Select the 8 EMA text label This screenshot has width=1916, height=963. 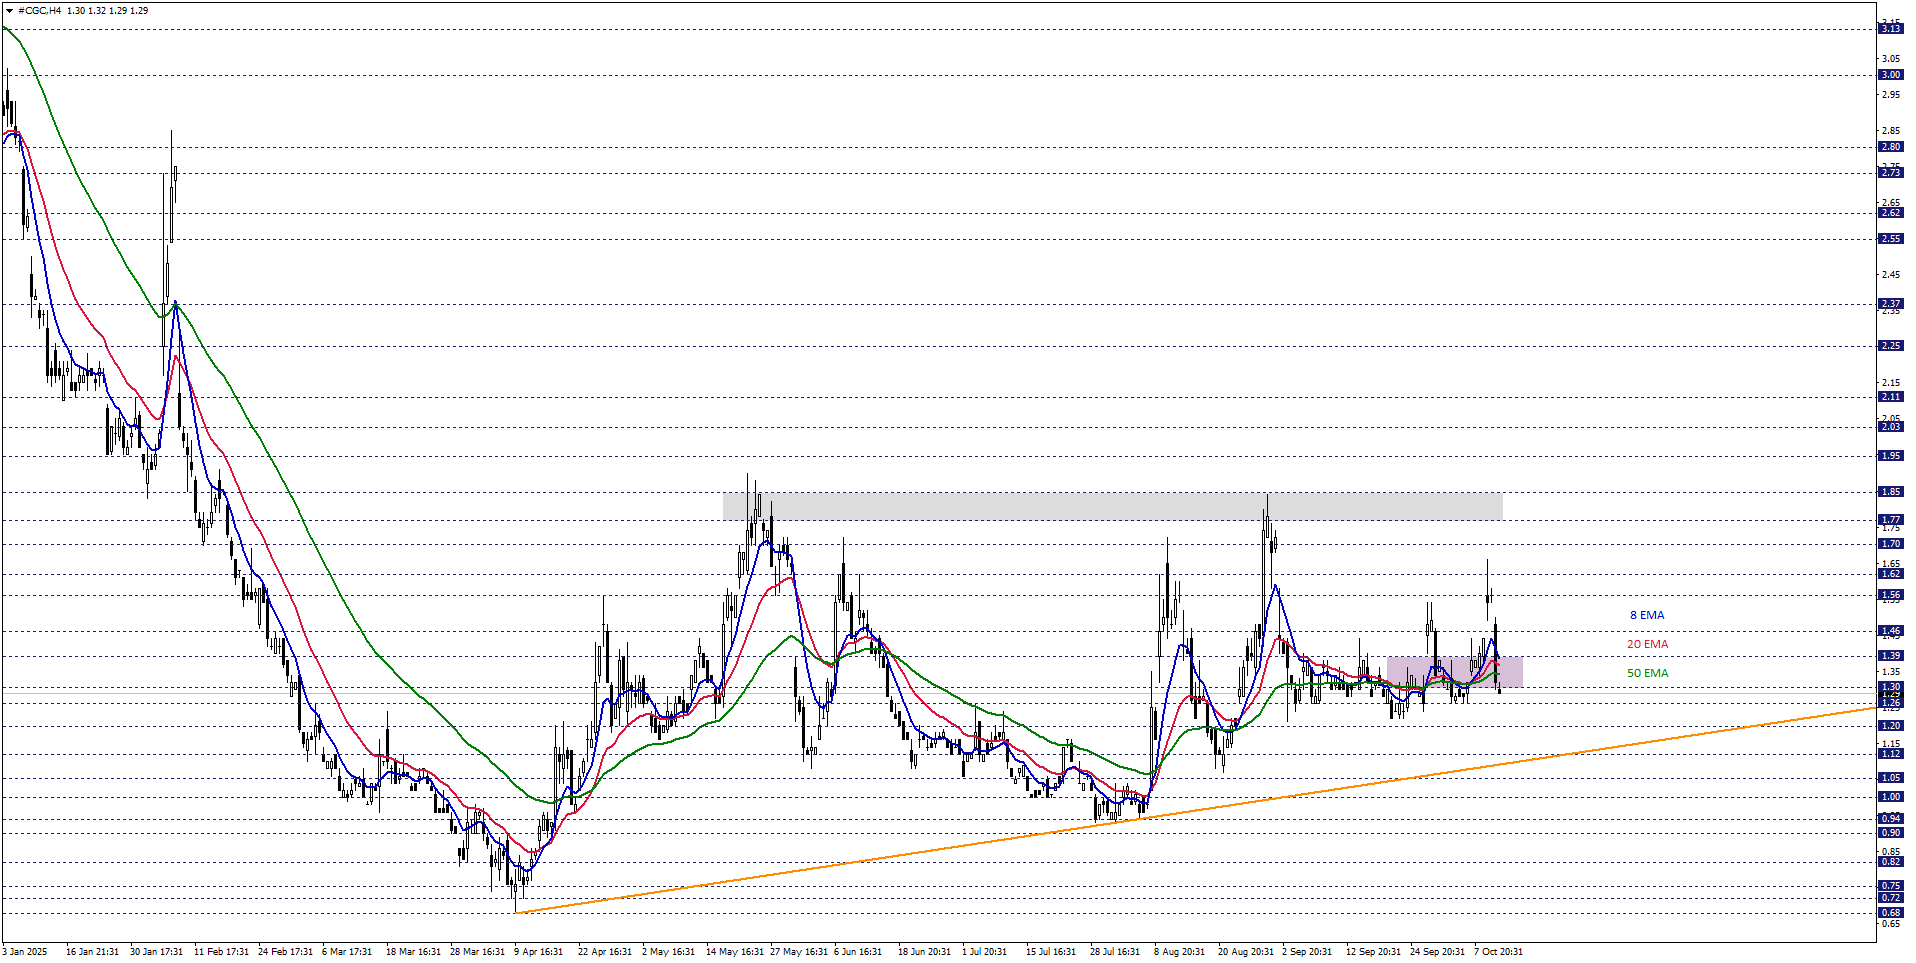click(1647, 615)
